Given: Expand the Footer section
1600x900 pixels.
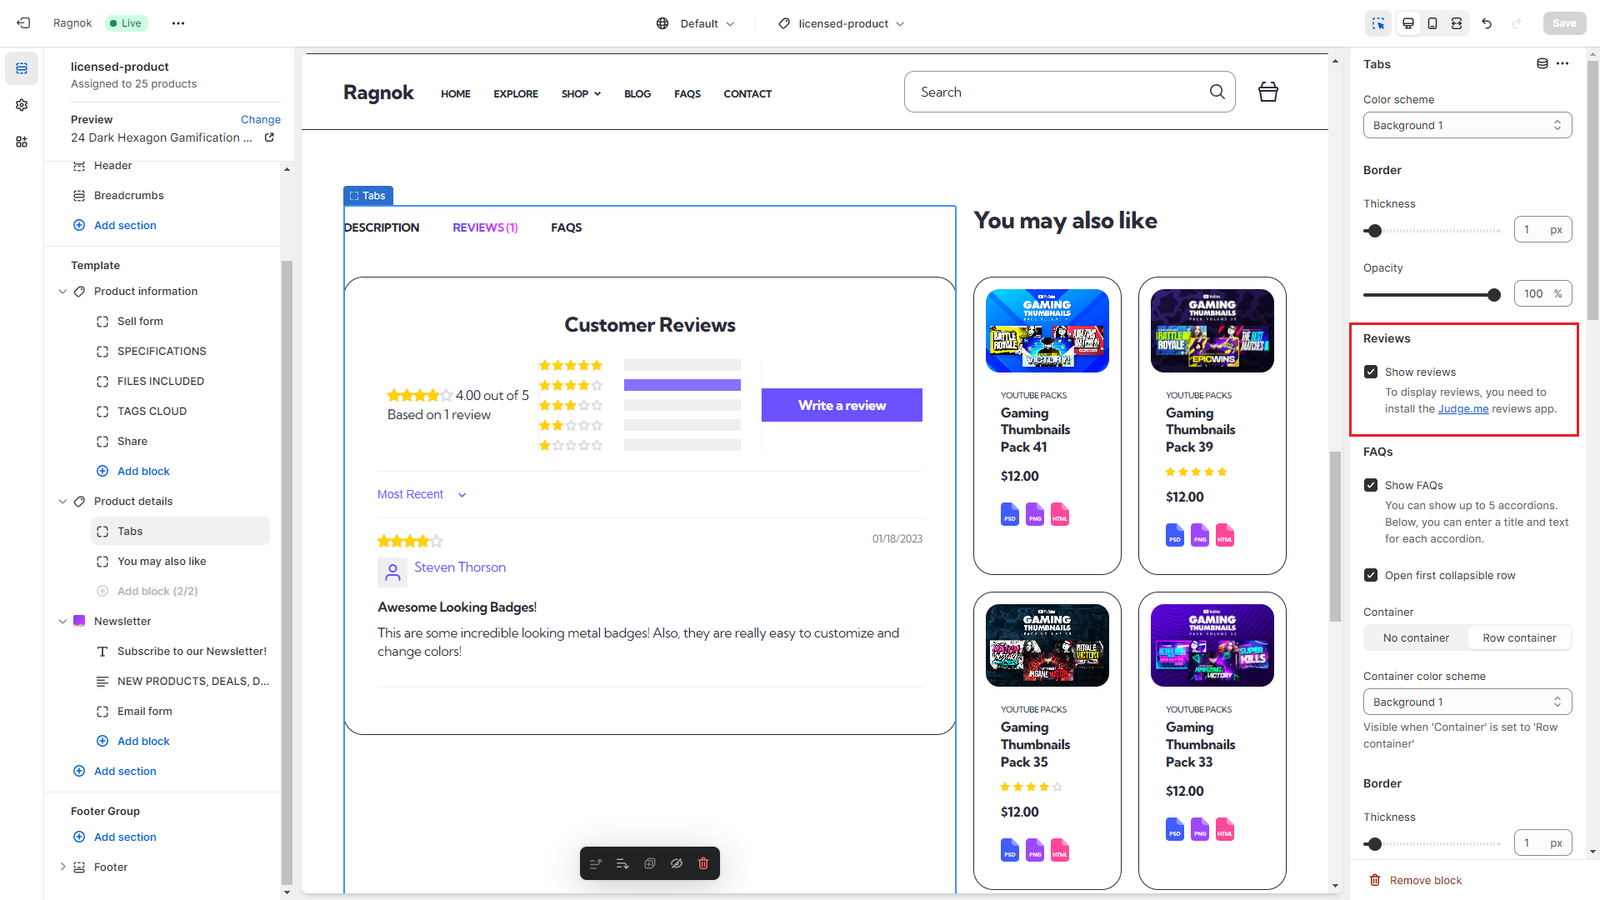Looking at the screenshot, I should 63,867.
